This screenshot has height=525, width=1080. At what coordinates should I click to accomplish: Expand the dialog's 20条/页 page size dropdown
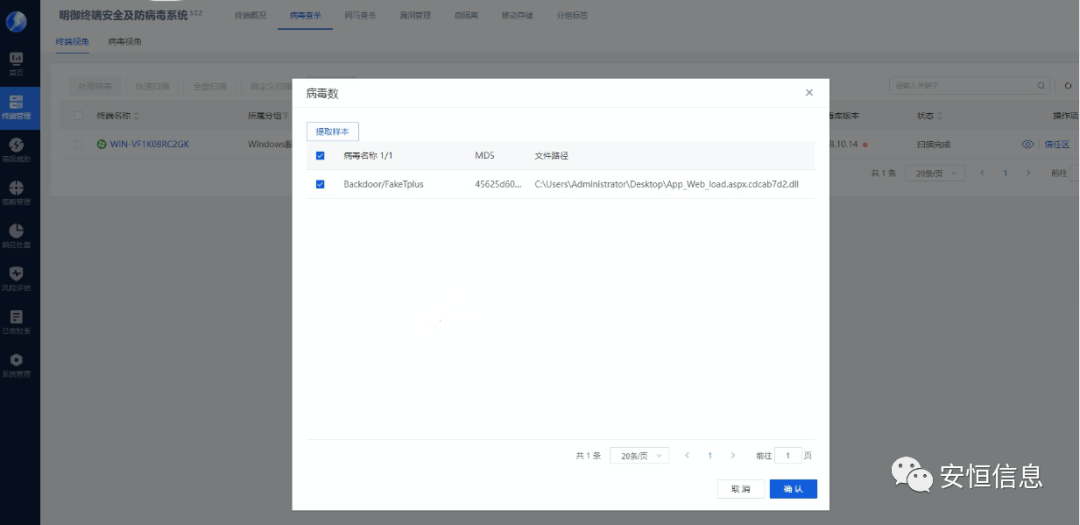pyautogui.click(x=638, y=455)
